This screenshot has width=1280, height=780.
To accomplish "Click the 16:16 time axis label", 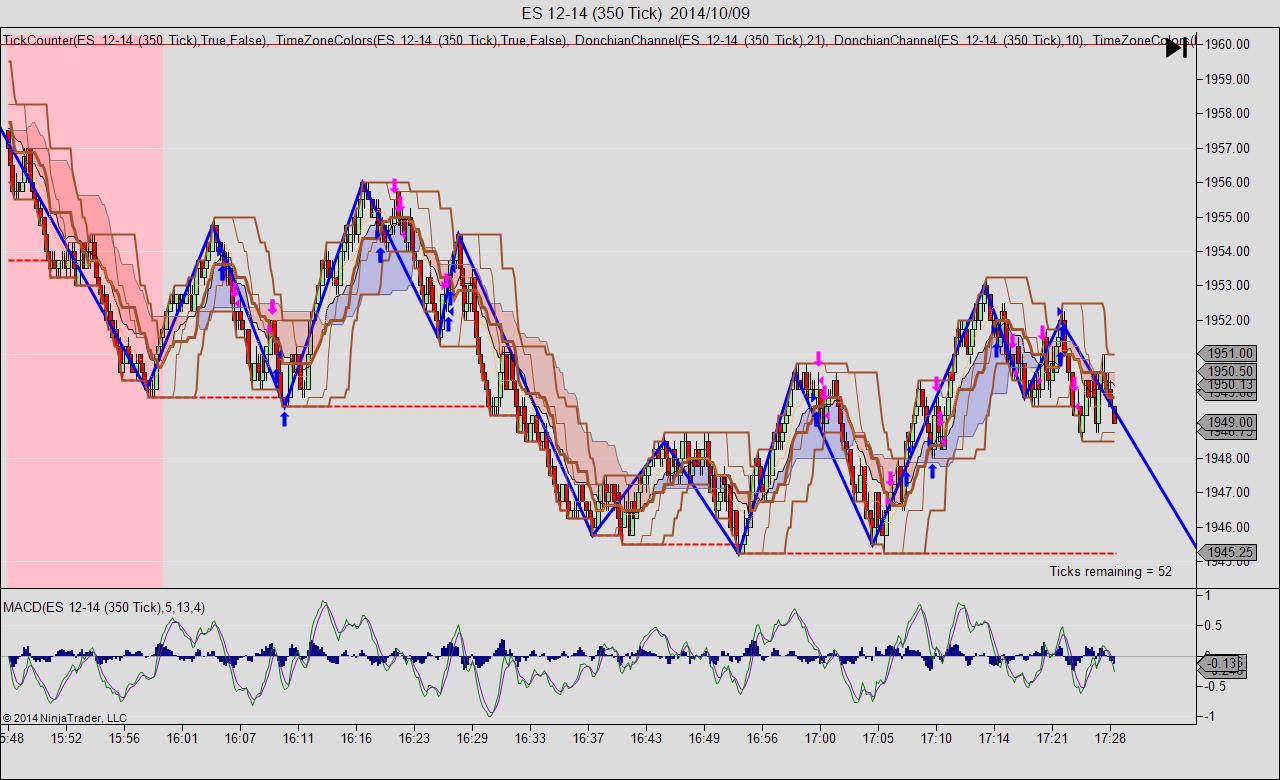I will coord(356,738).
